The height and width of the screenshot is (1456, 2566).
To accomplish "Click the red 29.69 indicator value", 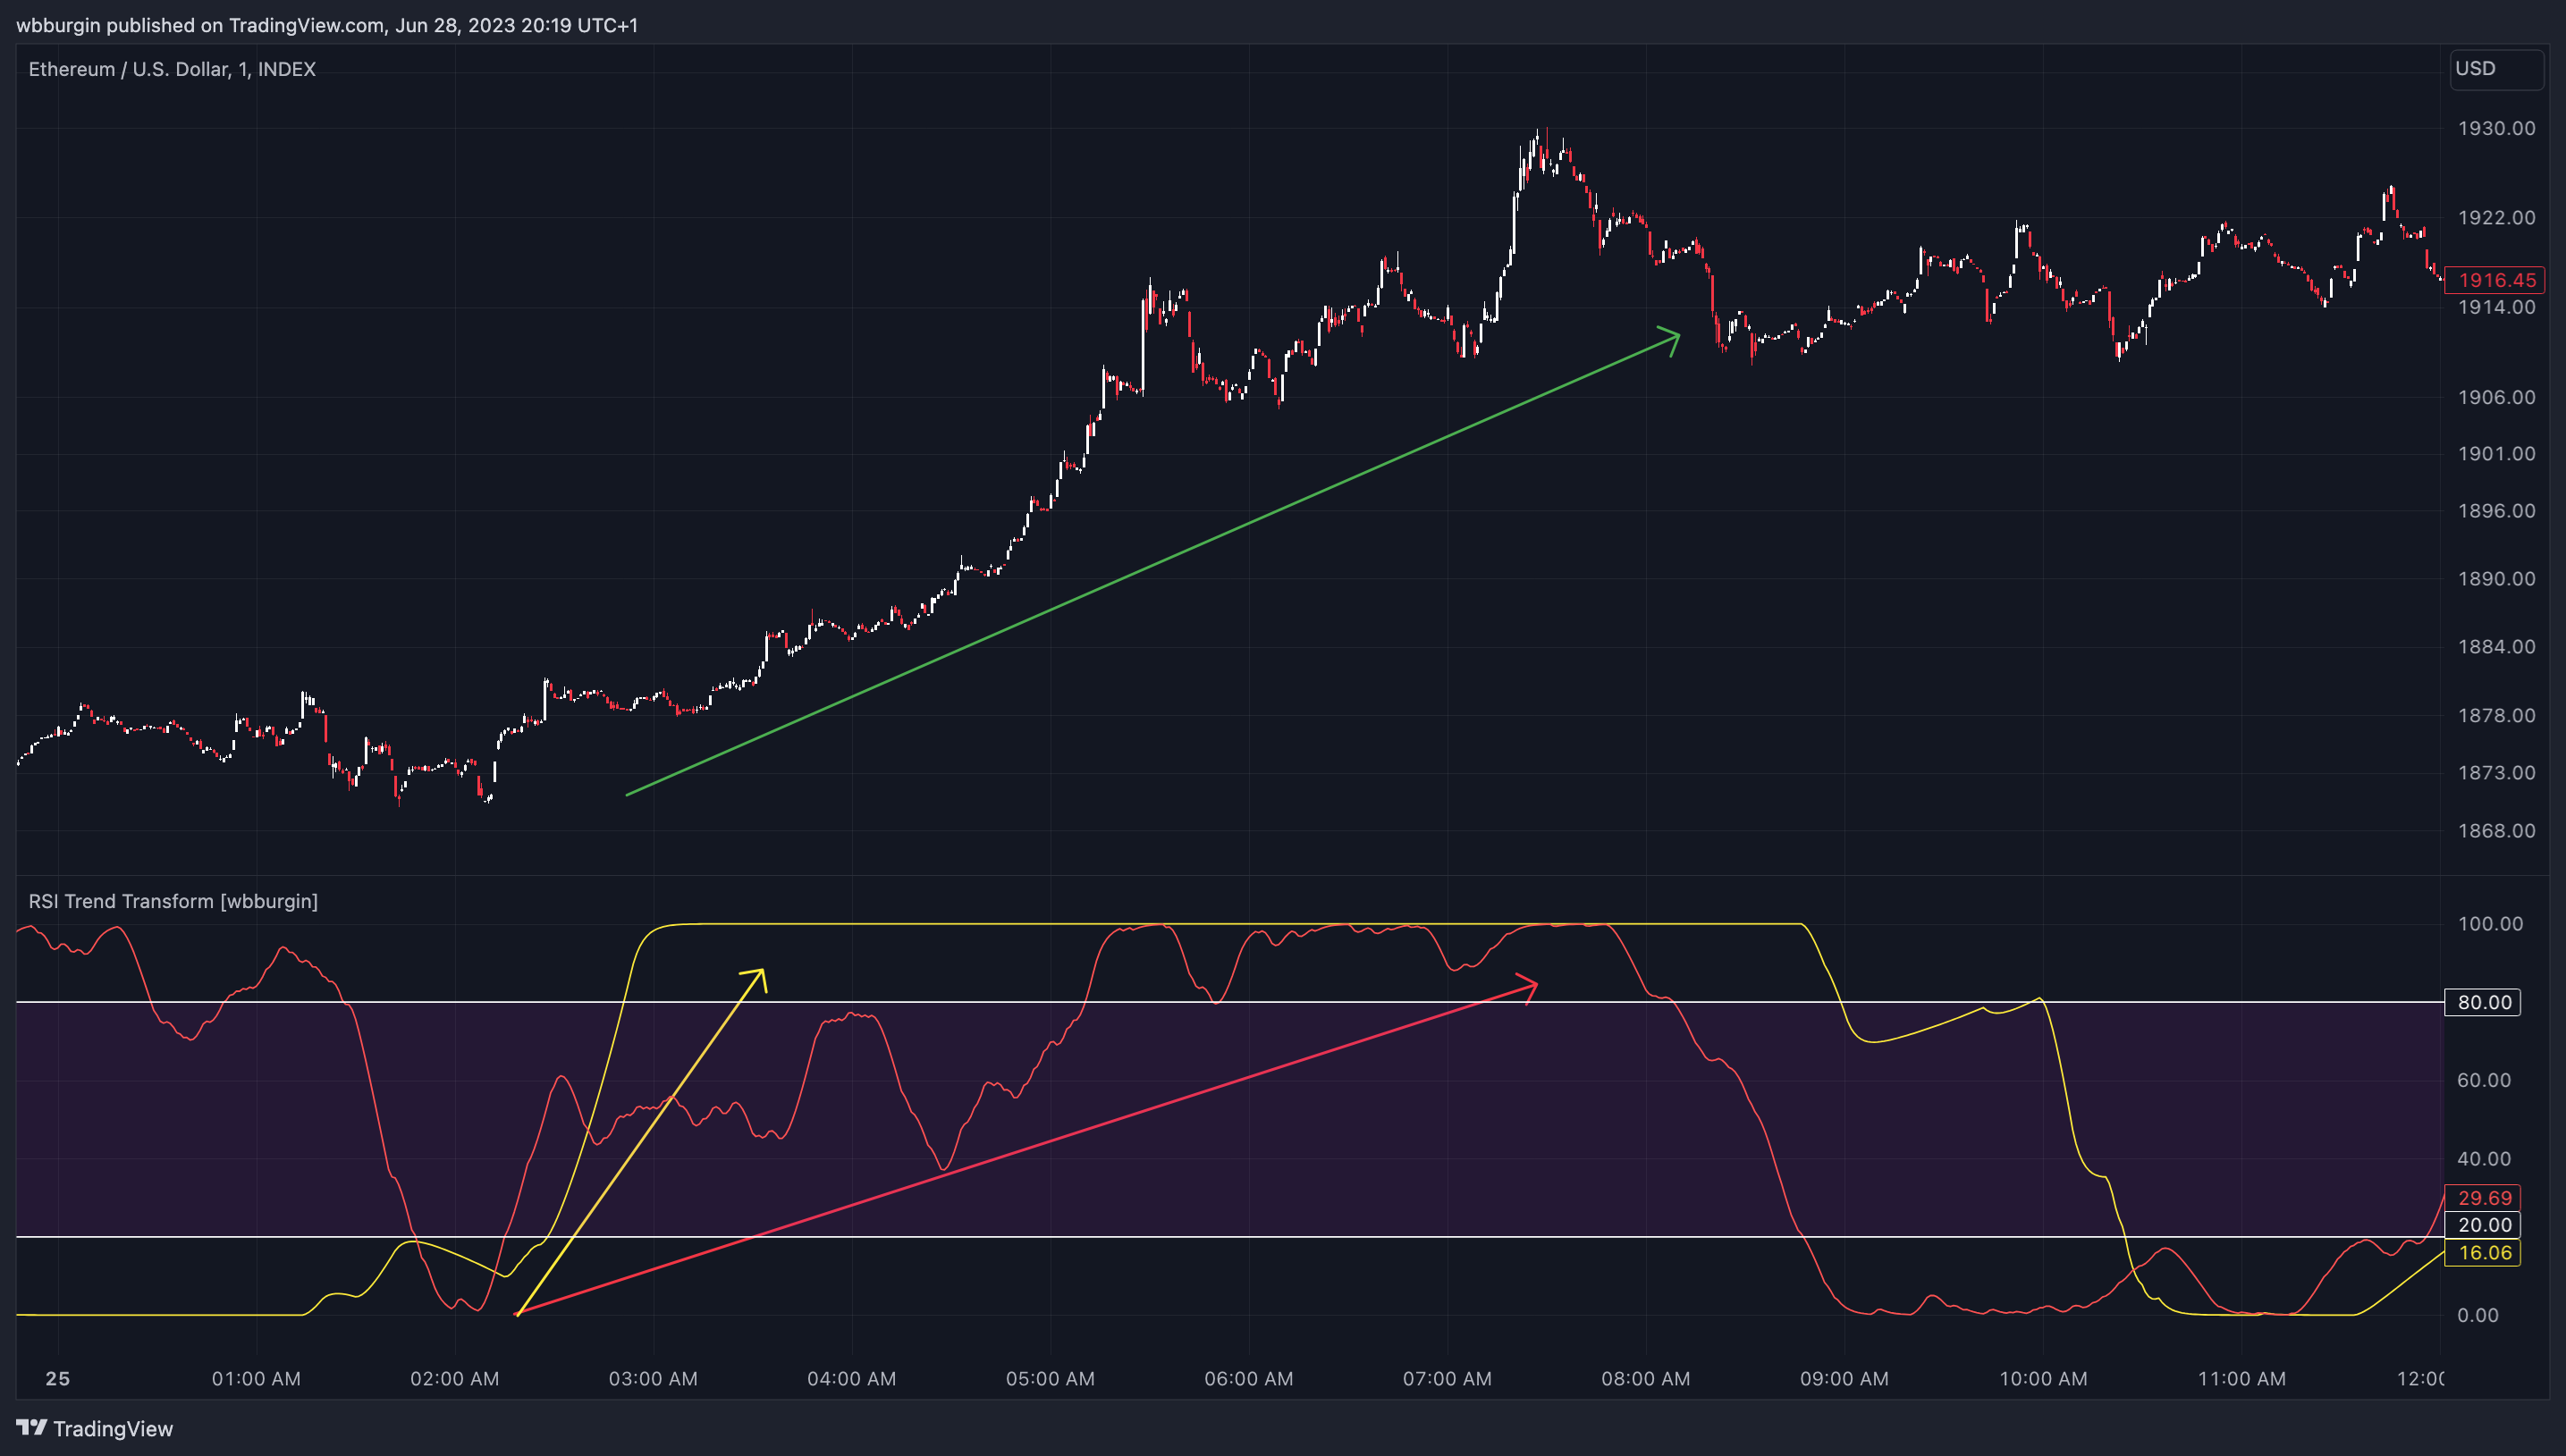I will point(2483,1198).
